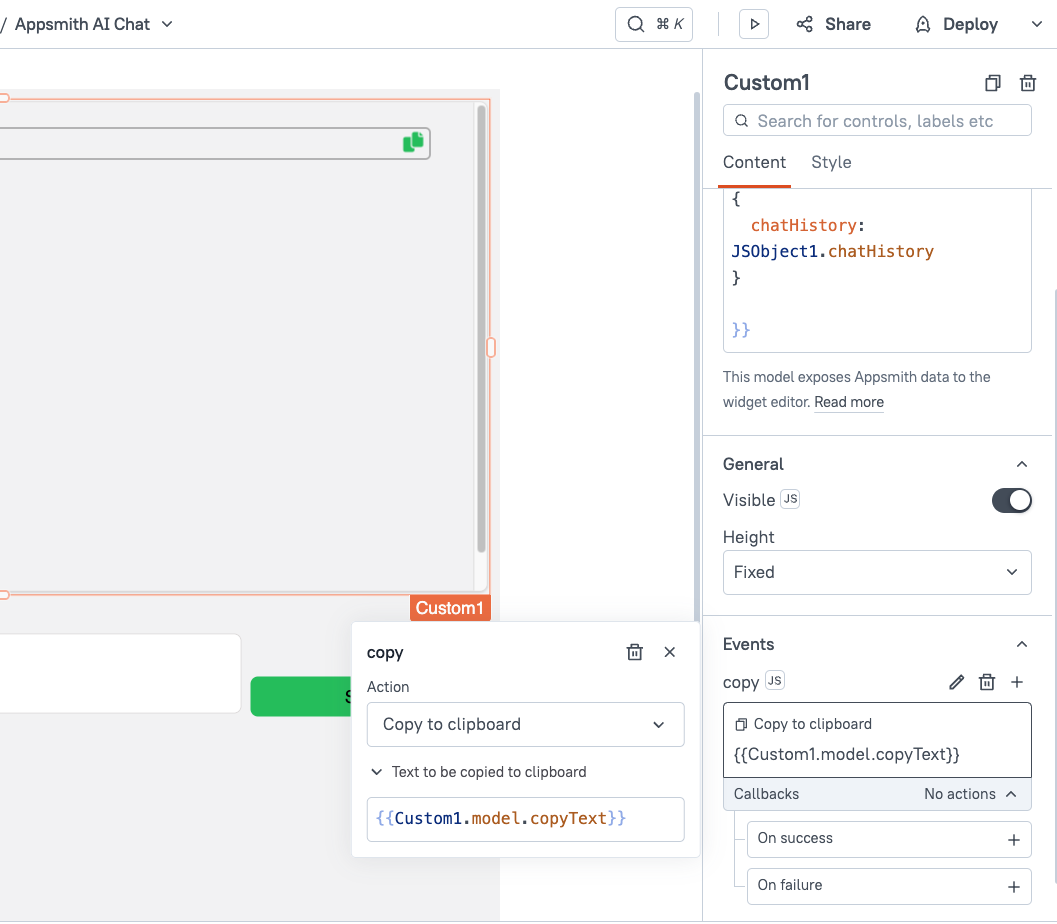Expand the Callbacks section
Image resolution: width=1057 pixels, height=924 pixels.
click(x=877, y=794)
